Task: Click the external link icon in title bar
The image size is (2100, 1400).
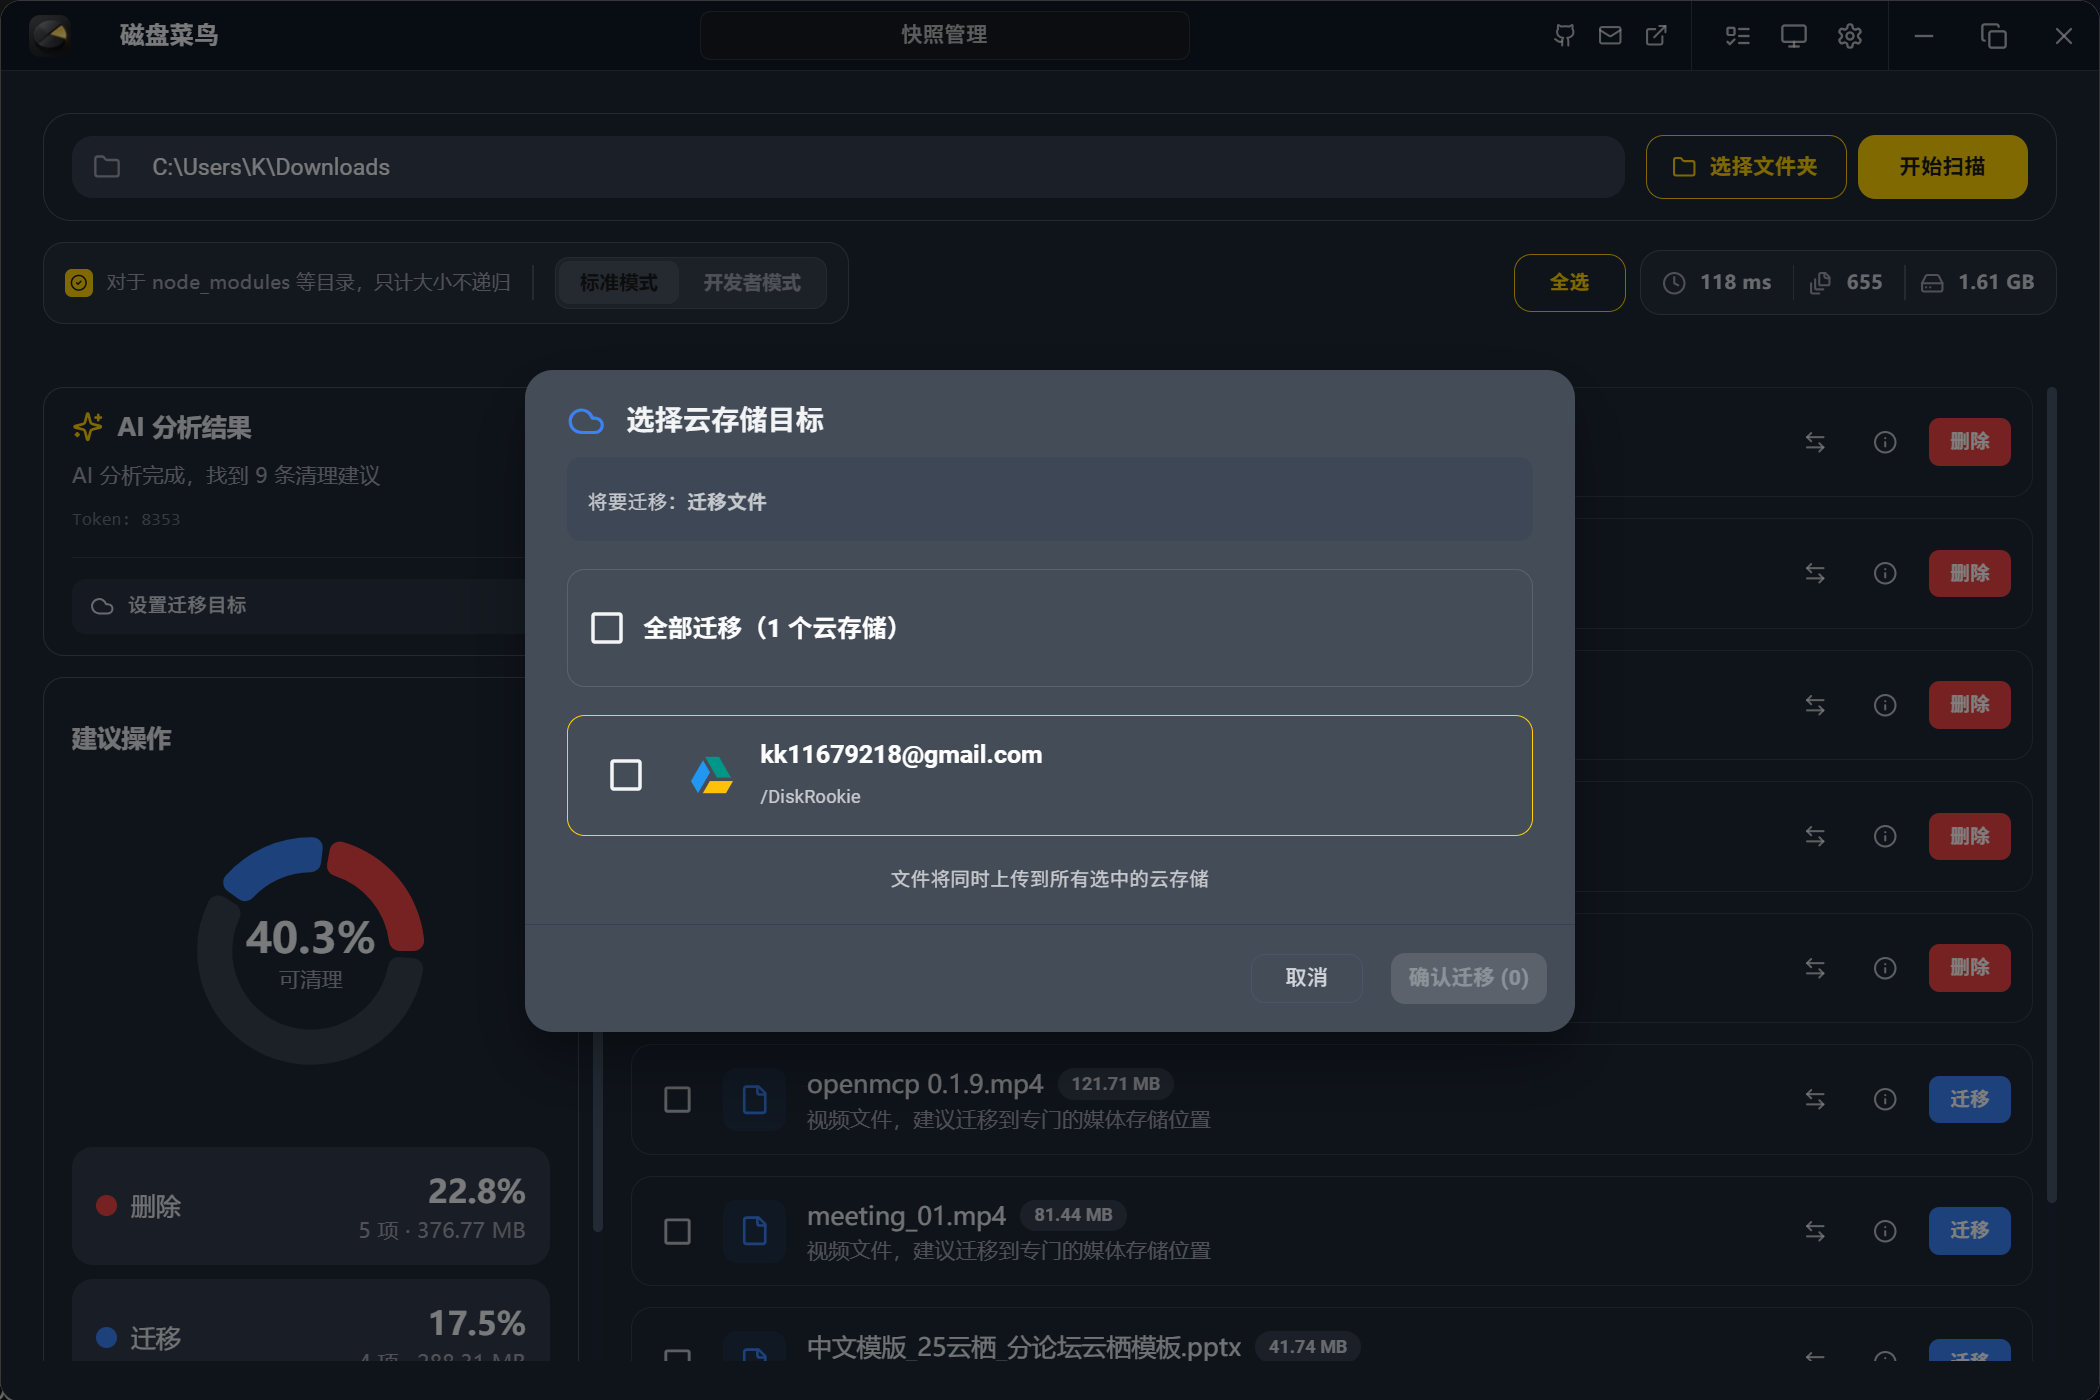Action: [x=1656, y=35]
